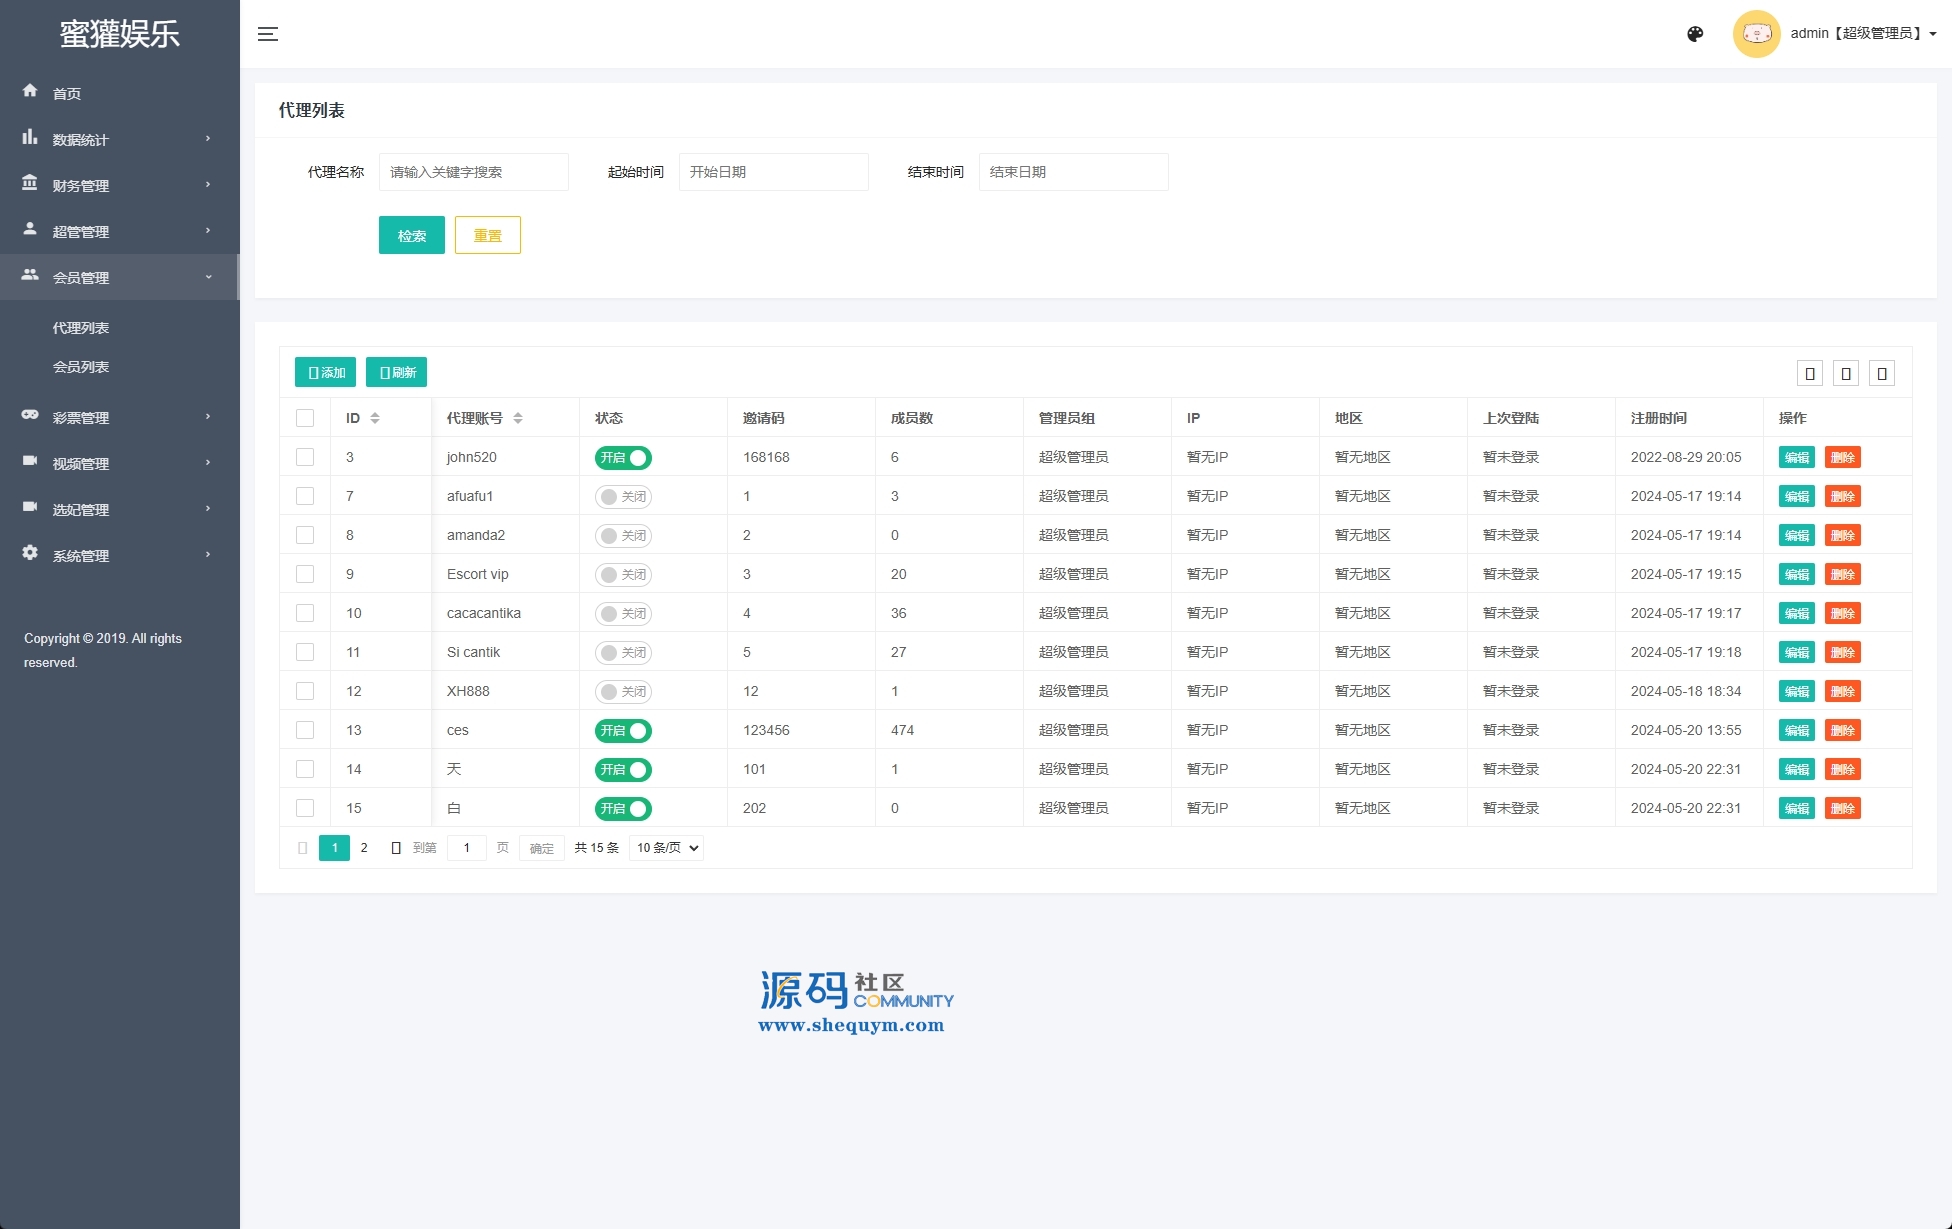Click the home icon for 首页
The image size is (1952, 1229).
point(30,91)
